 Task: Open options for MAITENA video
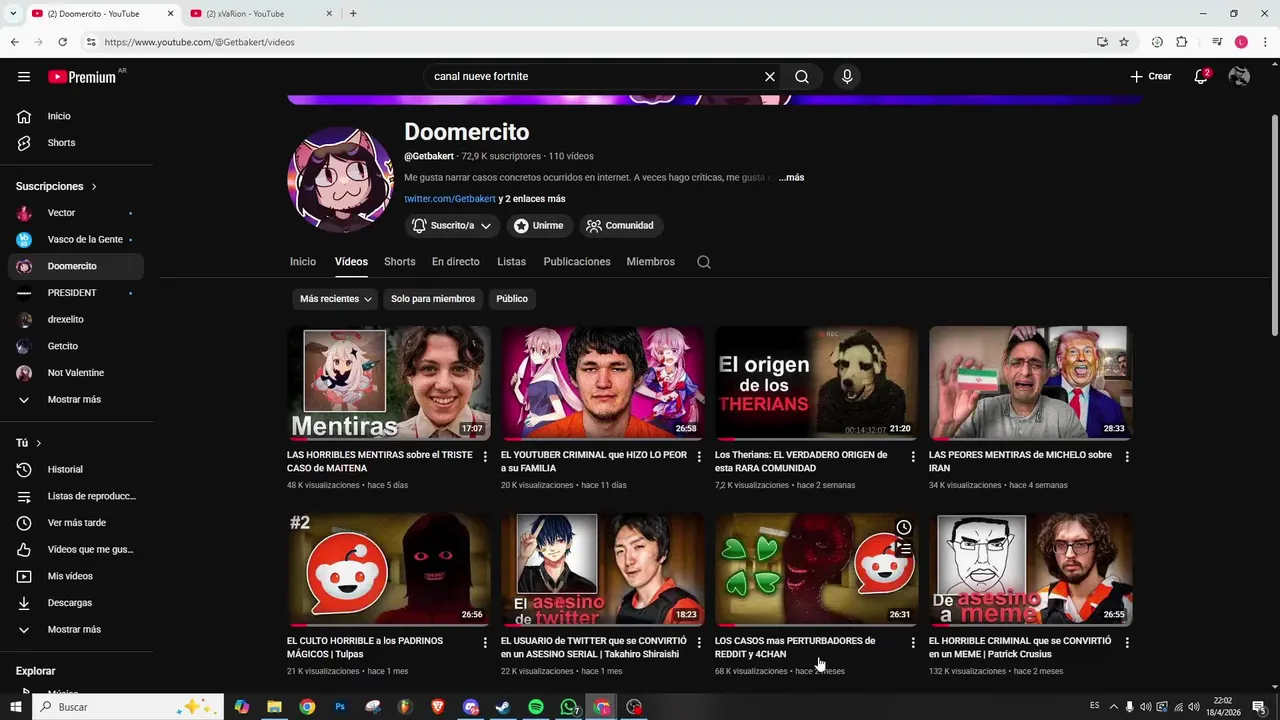(x=485, y=456)
